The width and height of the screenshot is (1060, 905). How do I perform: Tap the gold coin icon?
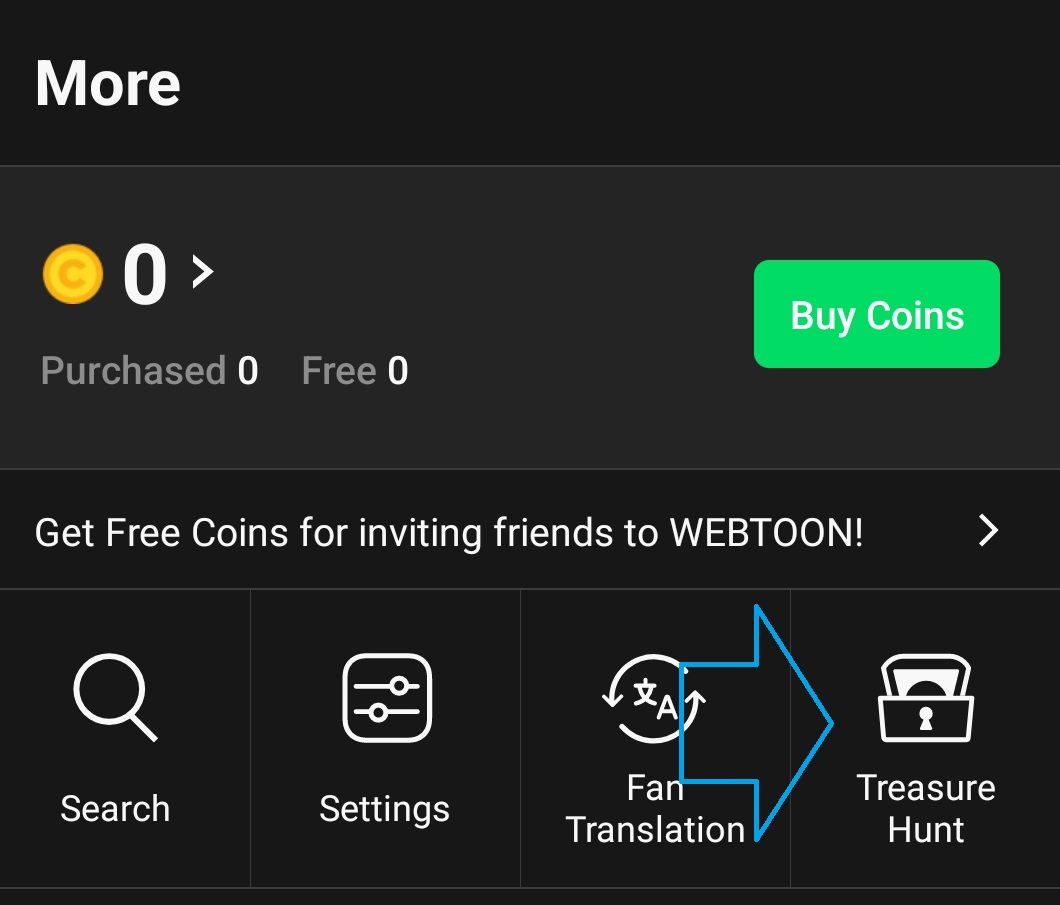[73, 274]
